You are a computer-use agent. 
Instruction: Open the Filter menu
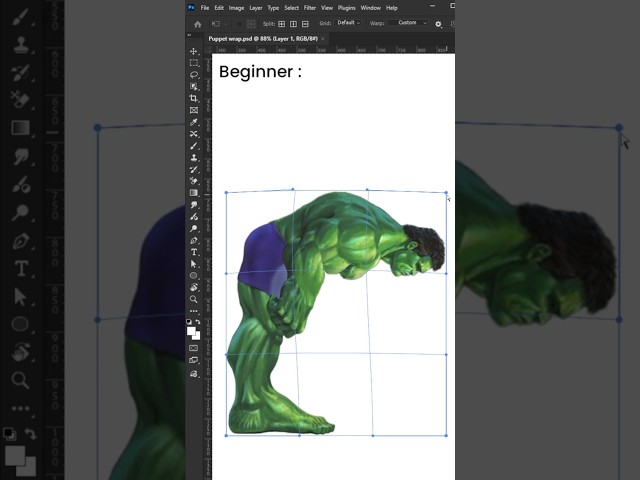[x=310, y=8]
